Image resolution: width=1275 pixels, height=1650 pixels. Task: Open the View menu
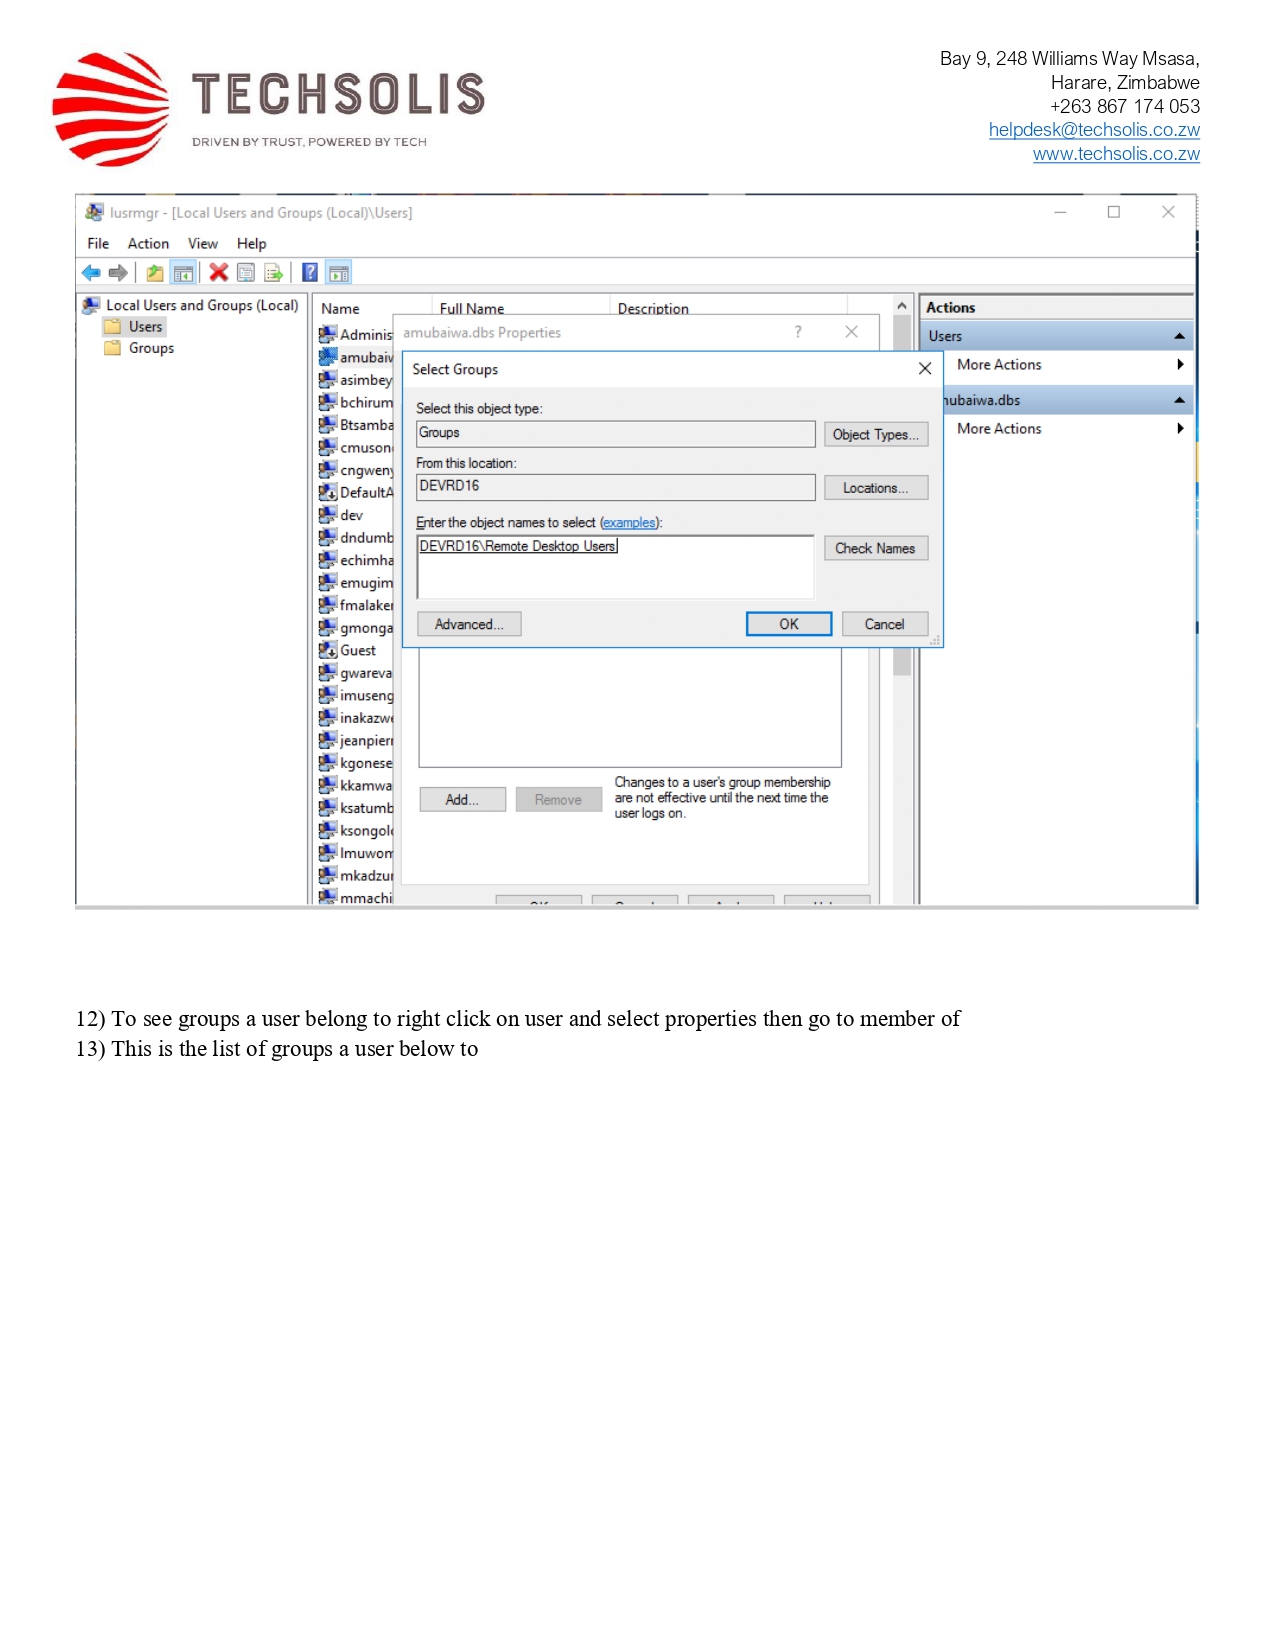(203, 243)
